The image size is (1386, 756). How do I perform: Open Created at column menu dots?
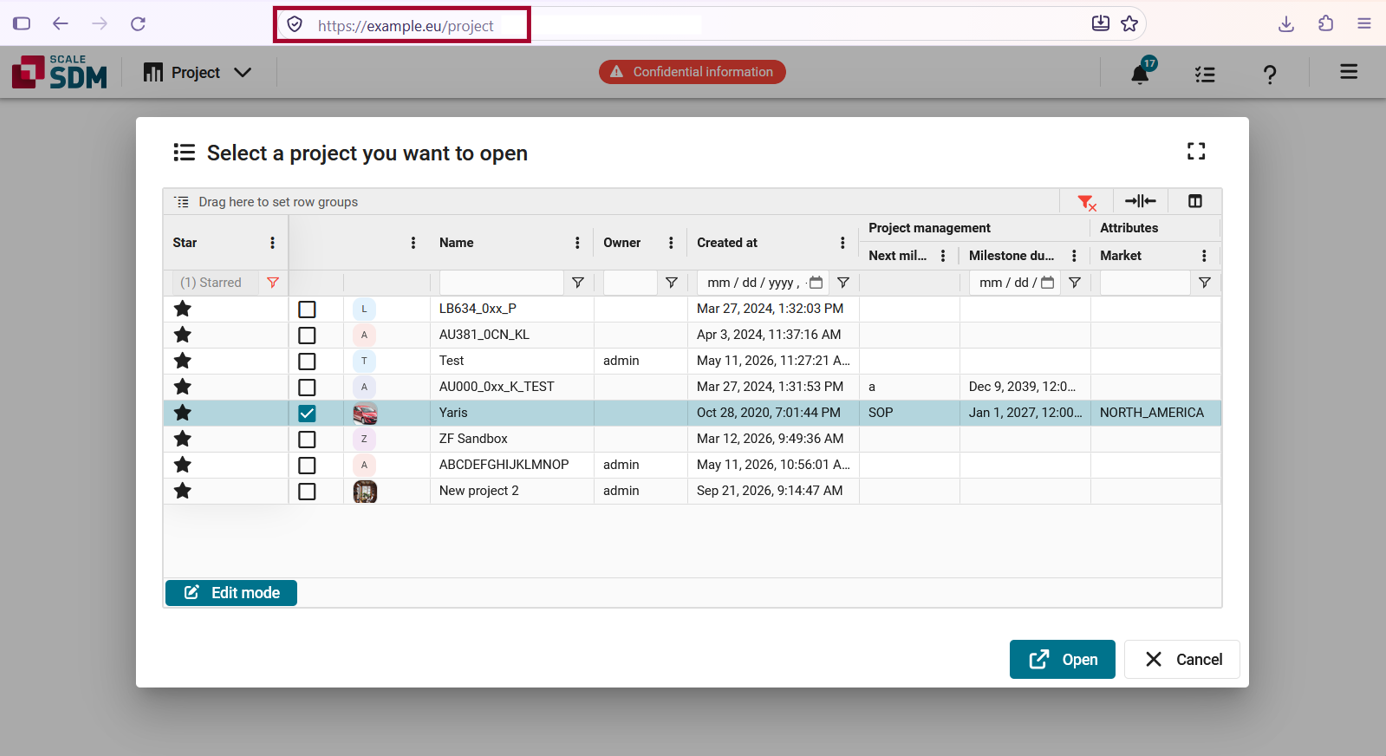point(843,243)
